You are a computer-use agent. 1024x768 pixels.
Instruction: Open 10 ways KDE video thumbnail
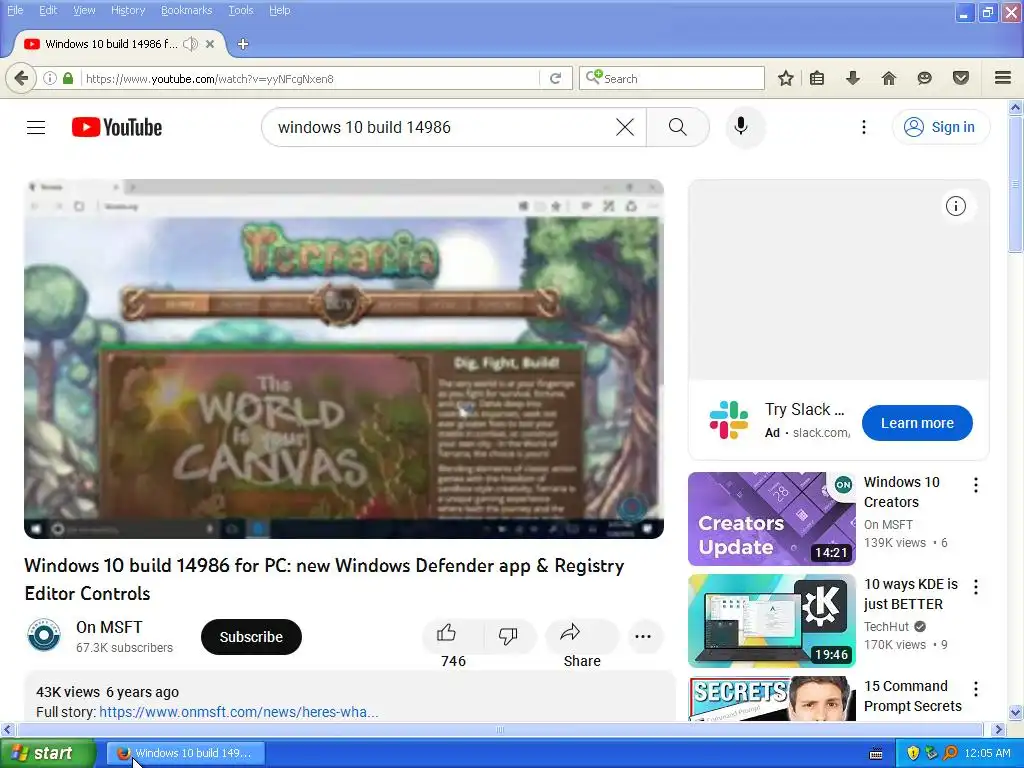point(772,621)
